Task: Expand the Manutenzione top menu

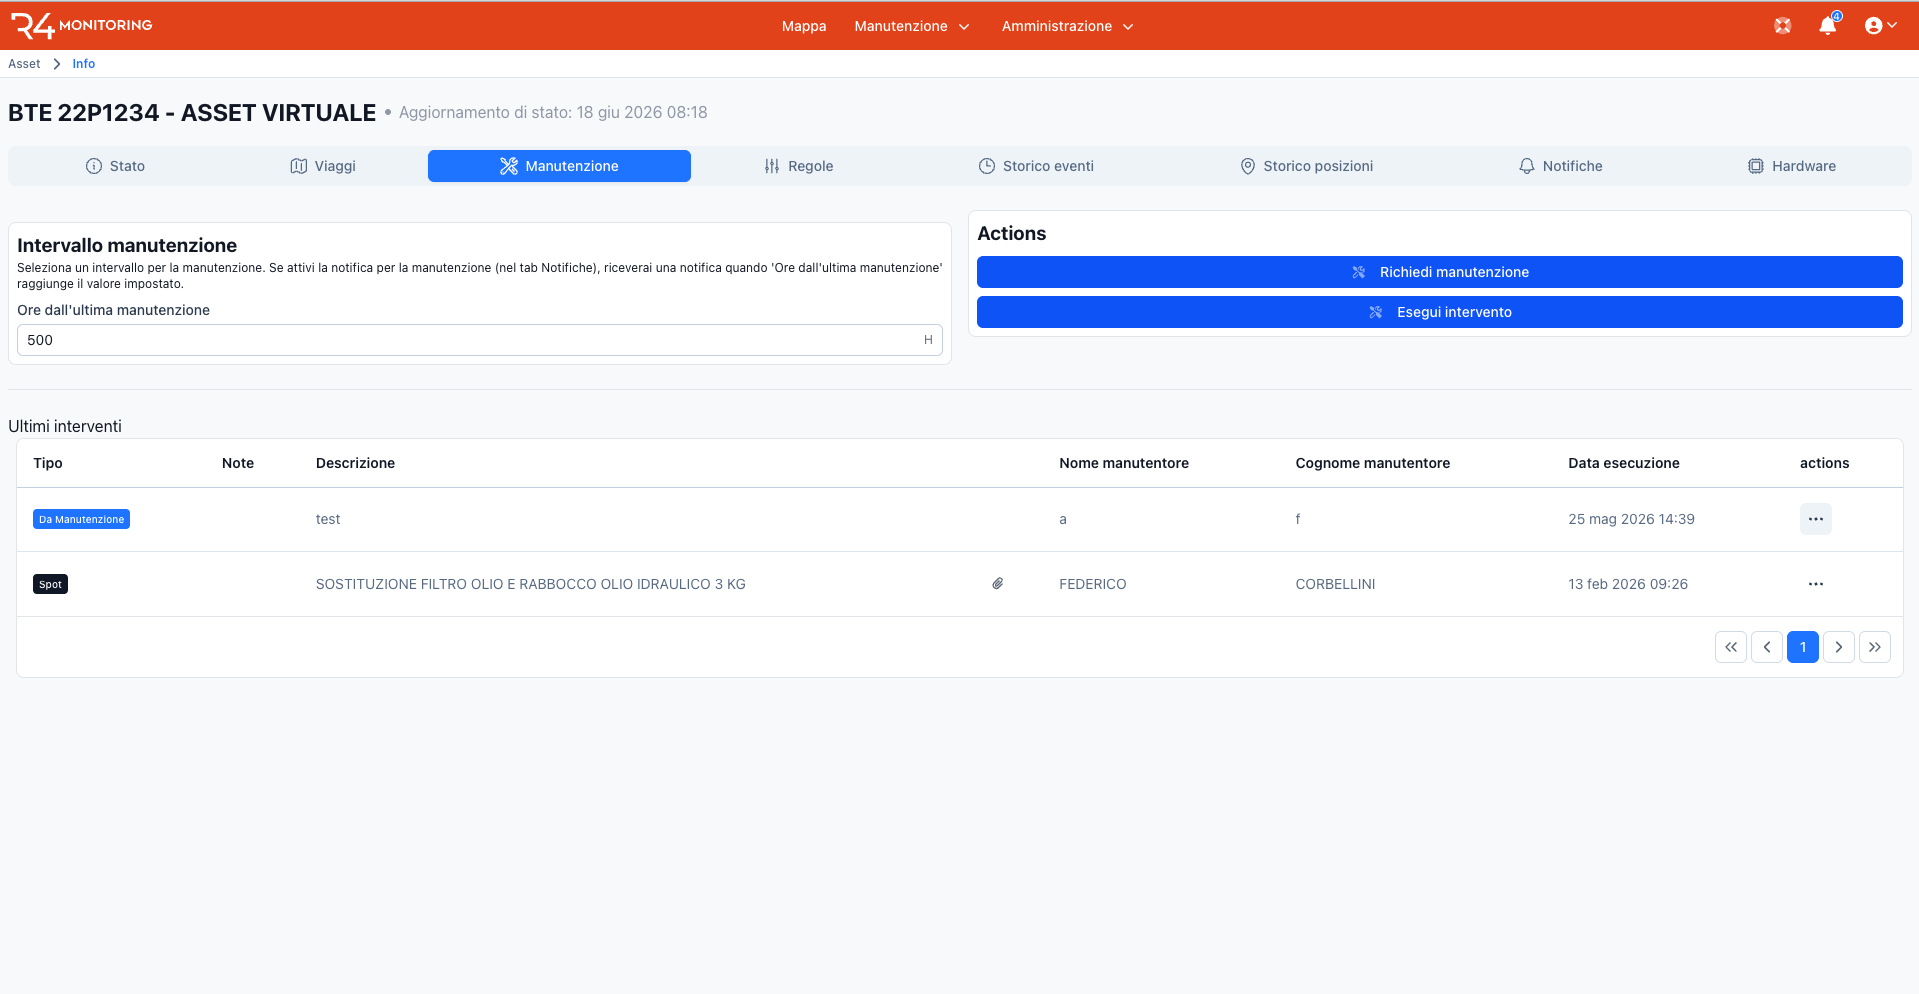Action: click(x=912, y=26)
